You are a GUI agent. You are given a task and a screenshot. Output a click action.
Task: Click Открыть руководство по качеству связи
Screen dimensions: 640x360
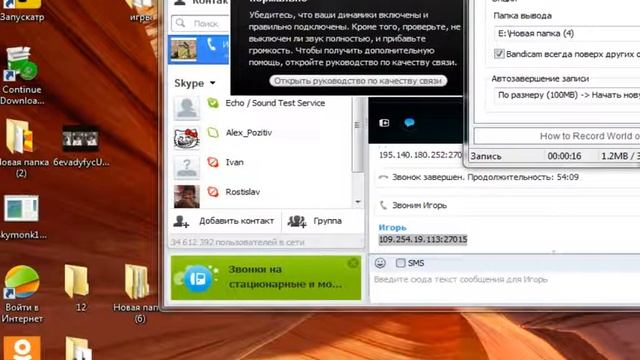[358, 81]
